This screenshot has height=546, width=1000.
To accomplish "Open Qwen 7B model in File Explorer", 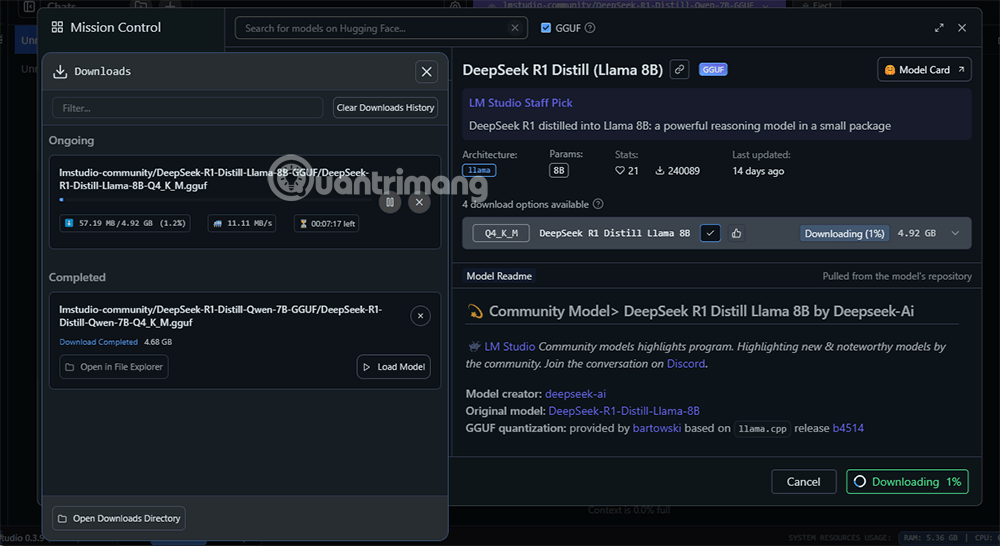I will [x=114, y=367].
